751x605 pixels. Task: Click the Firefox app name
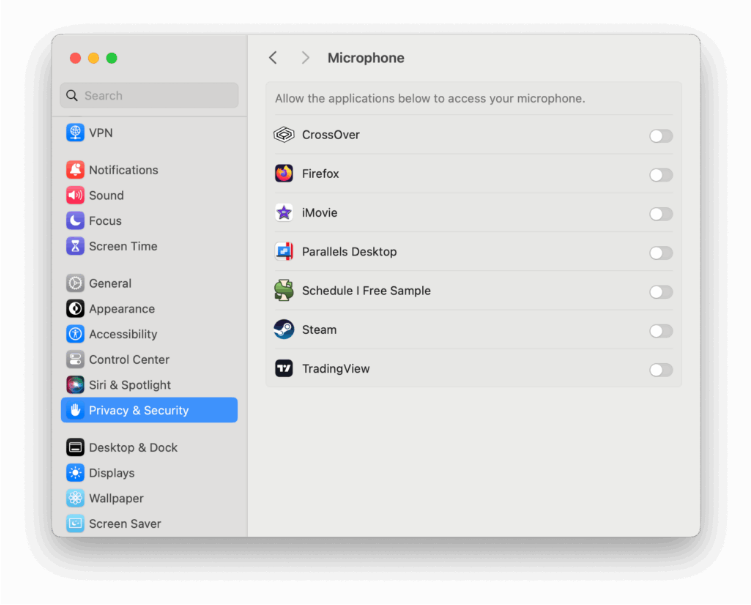tap(320, 173)
